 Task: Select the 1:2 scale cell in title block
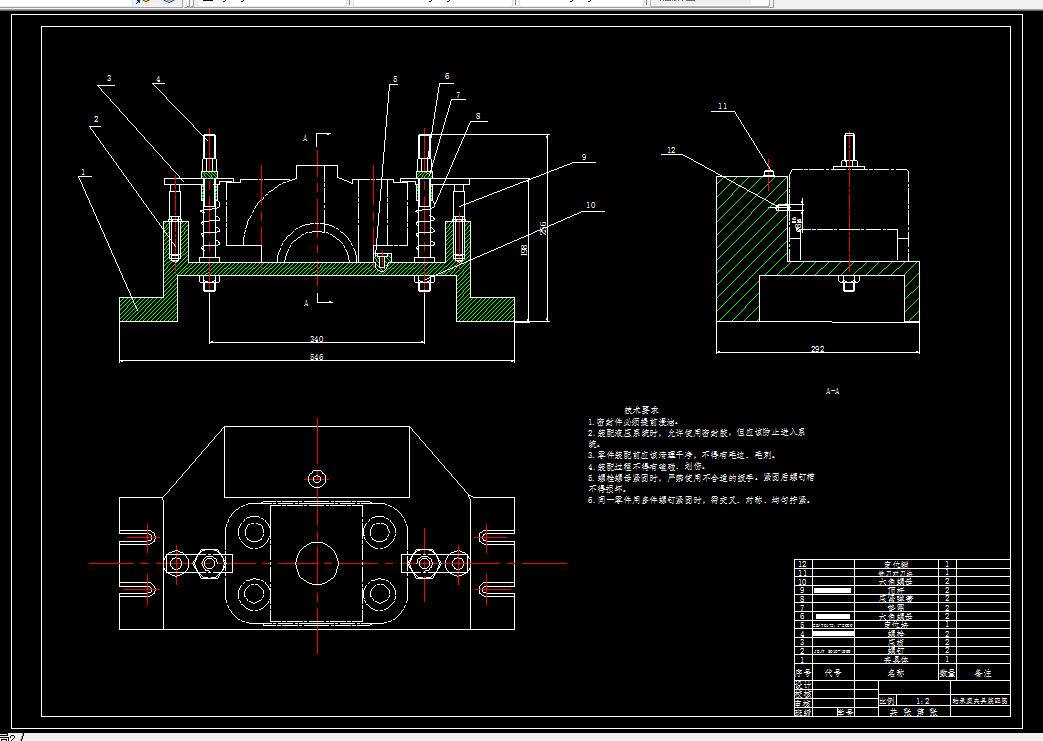[923, 701]
